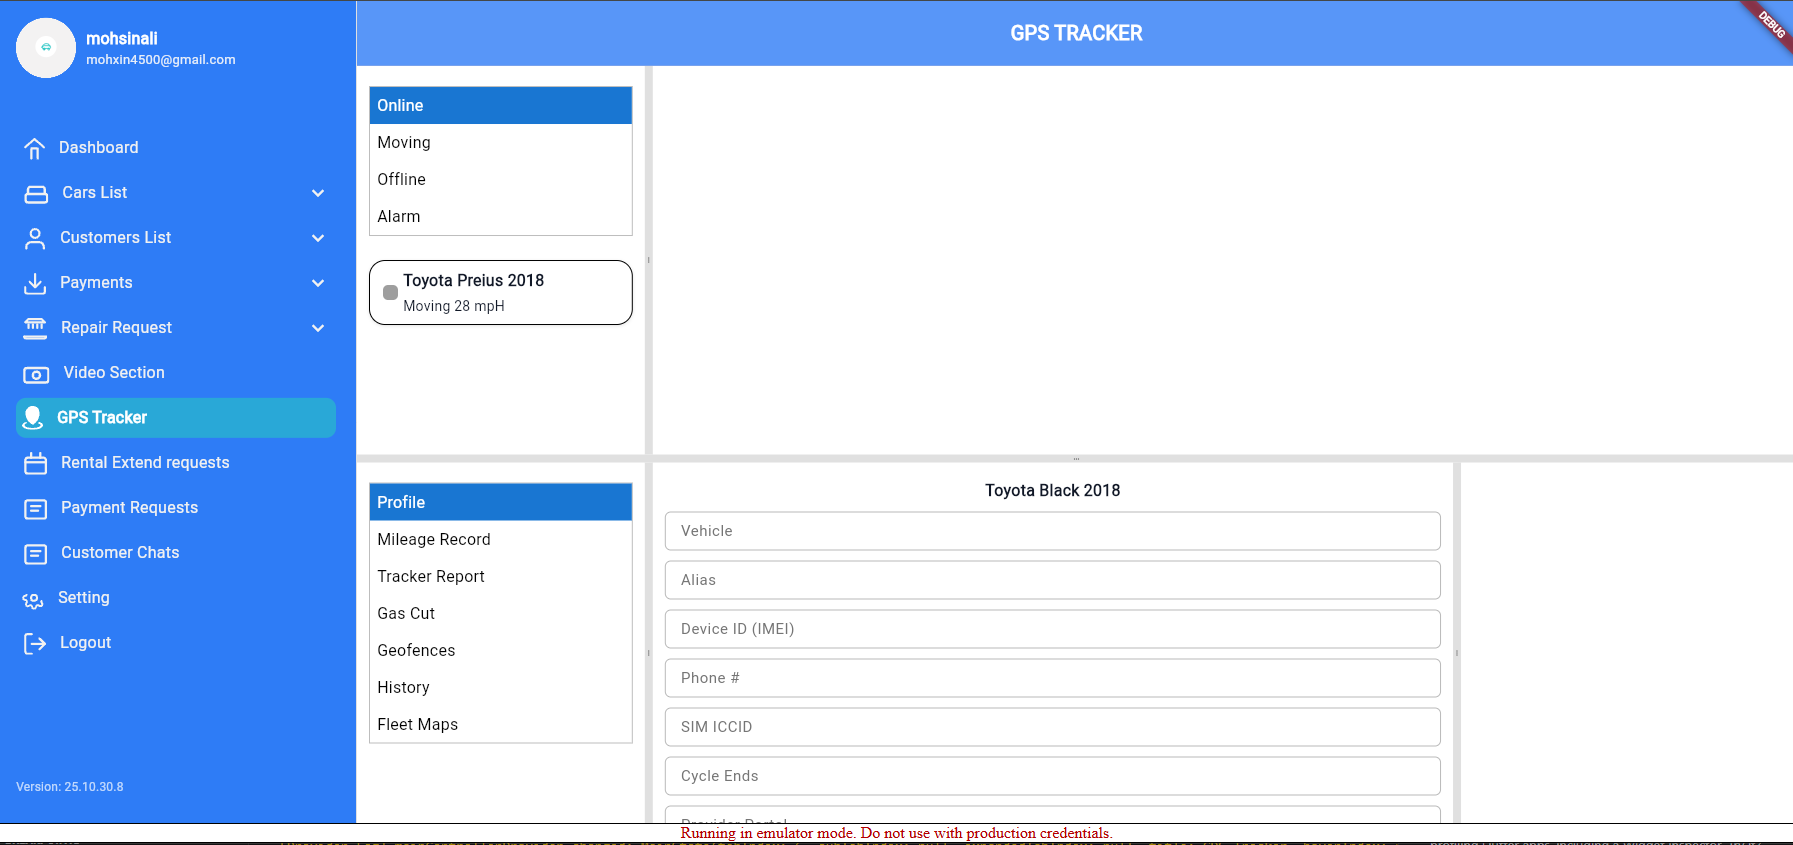Click the Video Section camera icon
Screen dimensions: 1793x845
tap(36, 374)
